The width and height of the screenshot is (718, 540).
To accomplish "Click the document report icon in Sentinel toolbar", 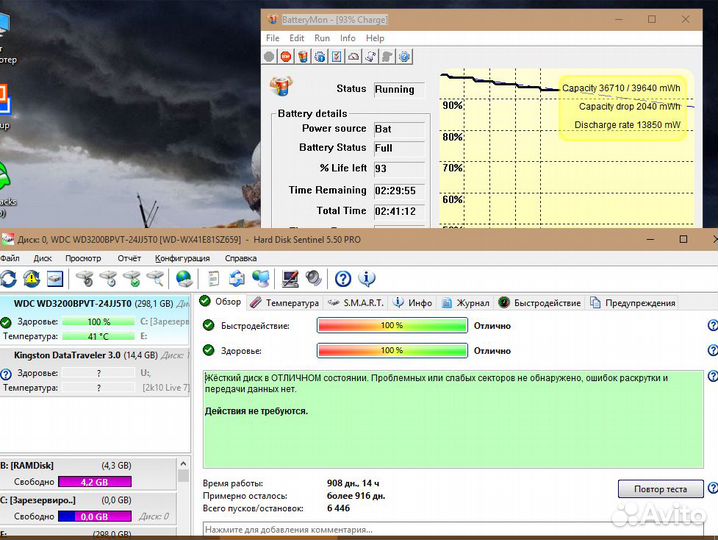I will (x=213, y=279).
